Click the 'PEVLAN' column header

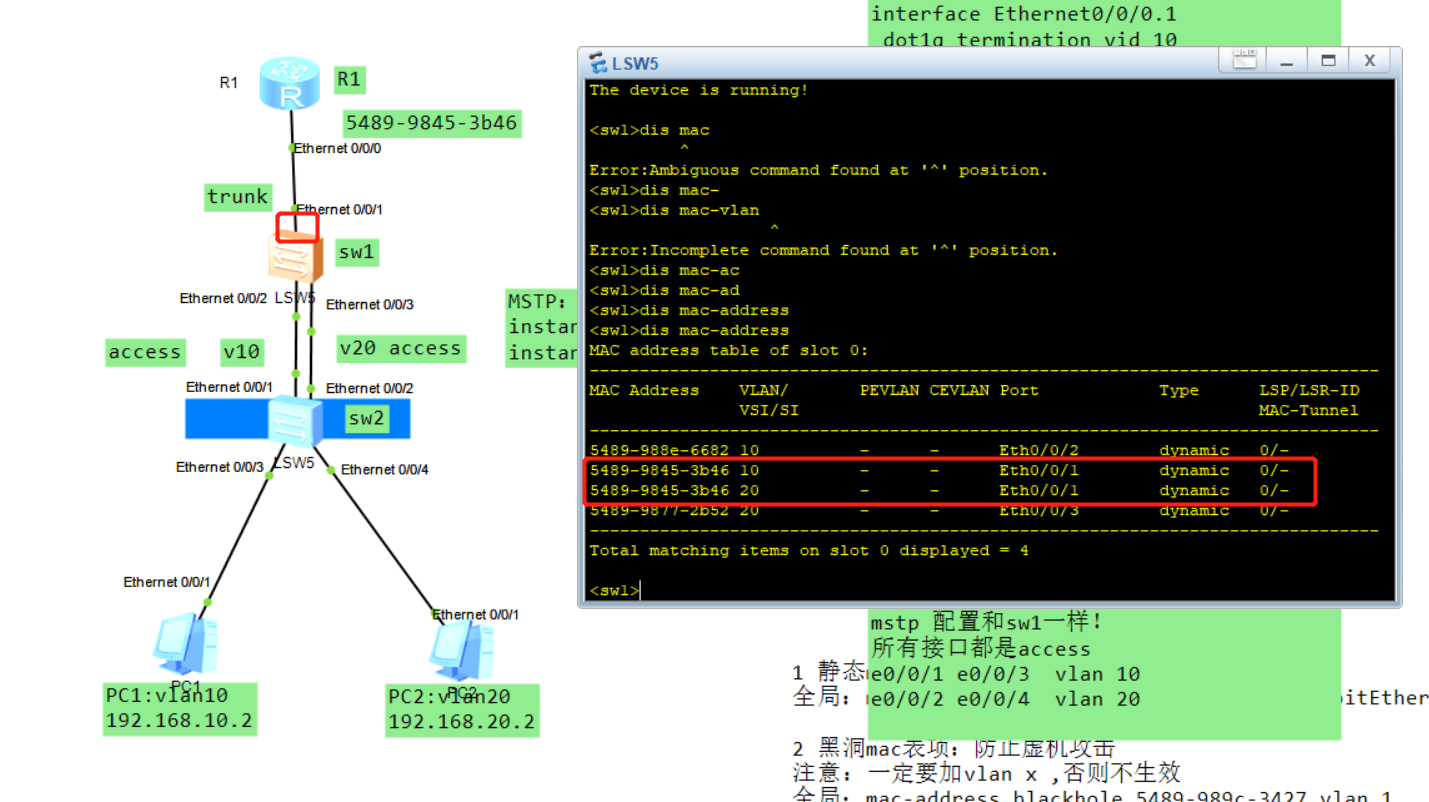tap(889, 390)
